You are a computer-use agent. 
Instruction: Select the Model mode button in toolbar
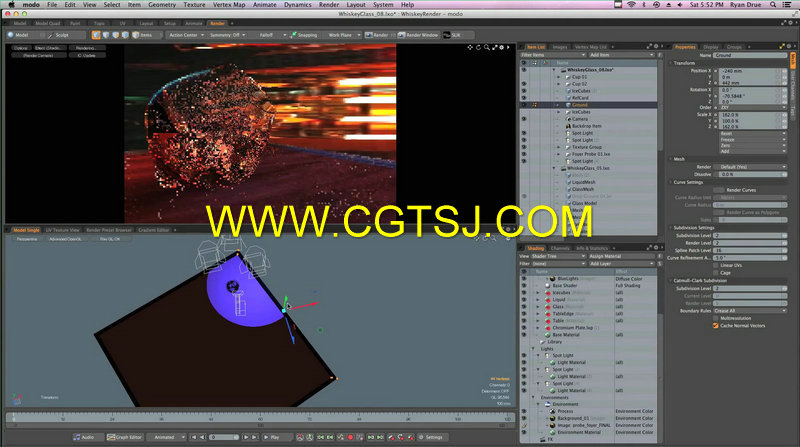[x=22, y=35]
